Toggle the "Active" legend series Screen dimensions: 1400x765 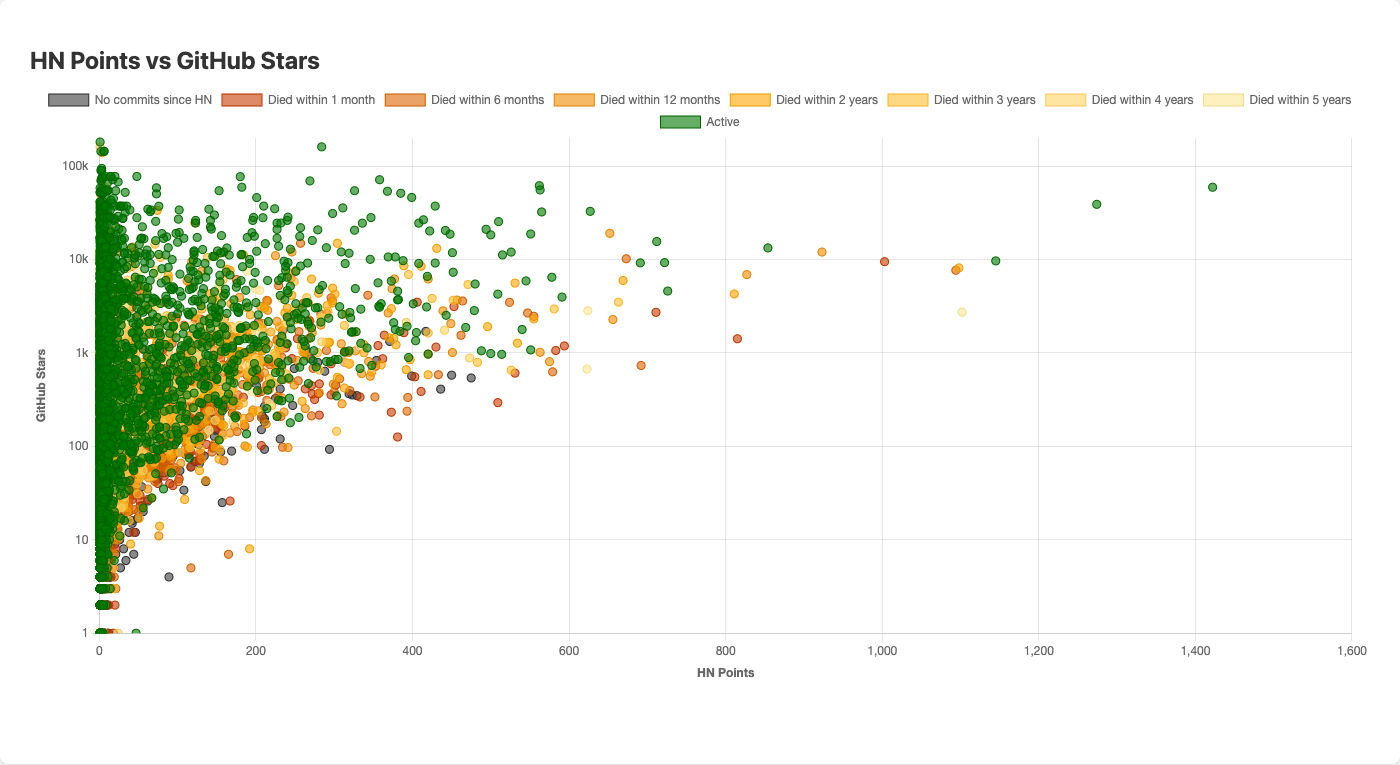tap(700, 121)
